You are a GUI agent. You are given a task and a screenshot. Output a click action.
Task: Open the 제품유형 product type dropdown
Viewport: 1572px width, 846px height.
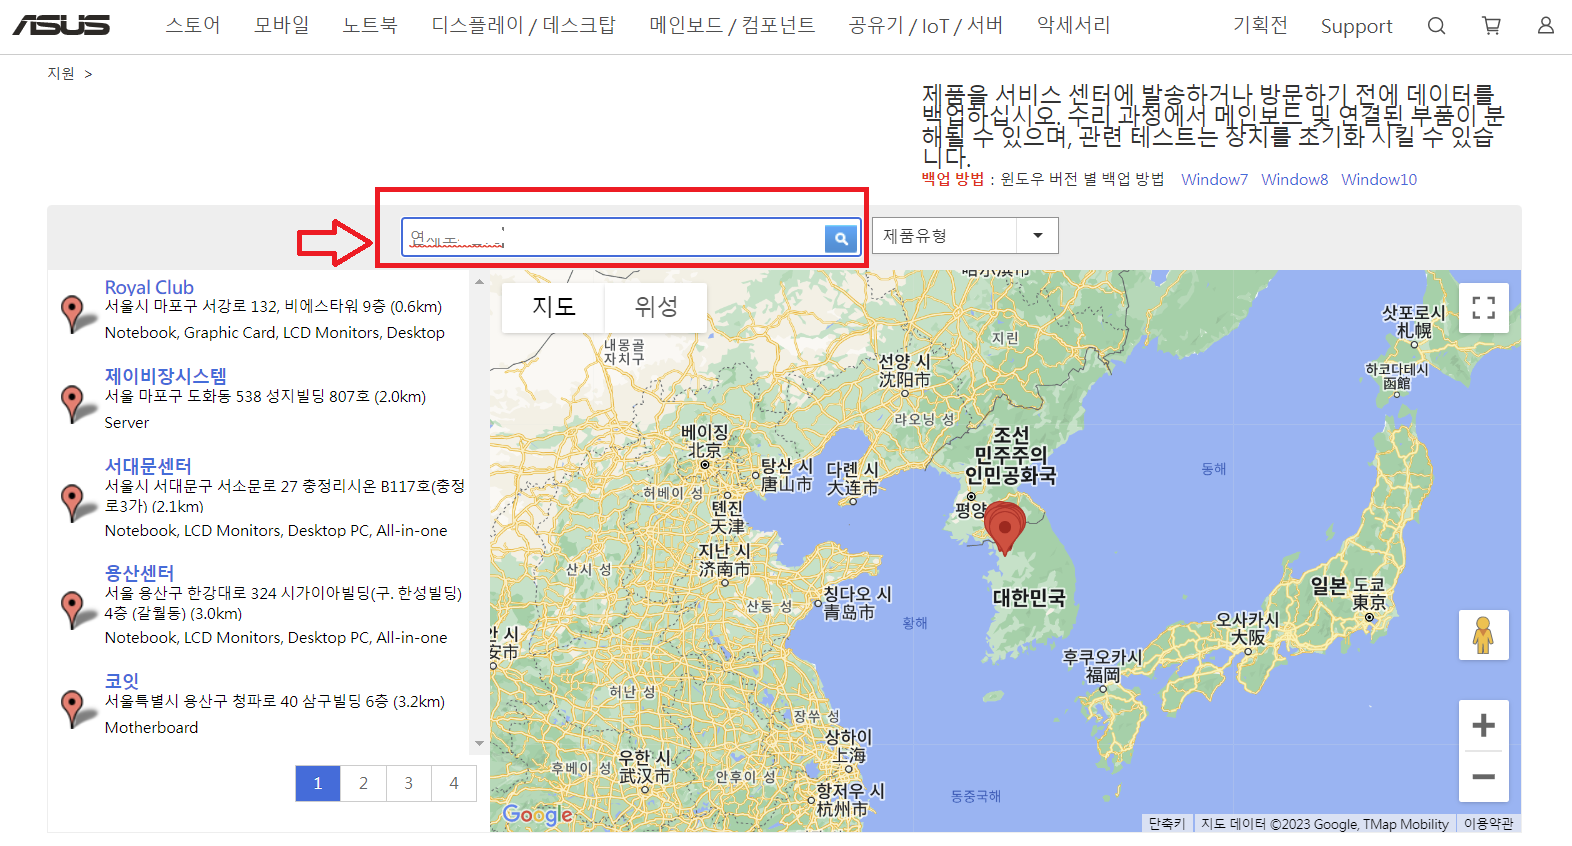(965, 236)
